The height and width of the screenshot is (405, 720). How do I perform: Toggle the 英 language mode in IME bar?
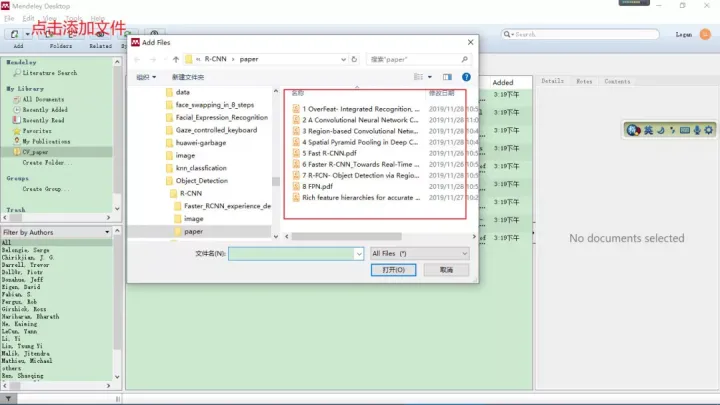coord(648,130)
